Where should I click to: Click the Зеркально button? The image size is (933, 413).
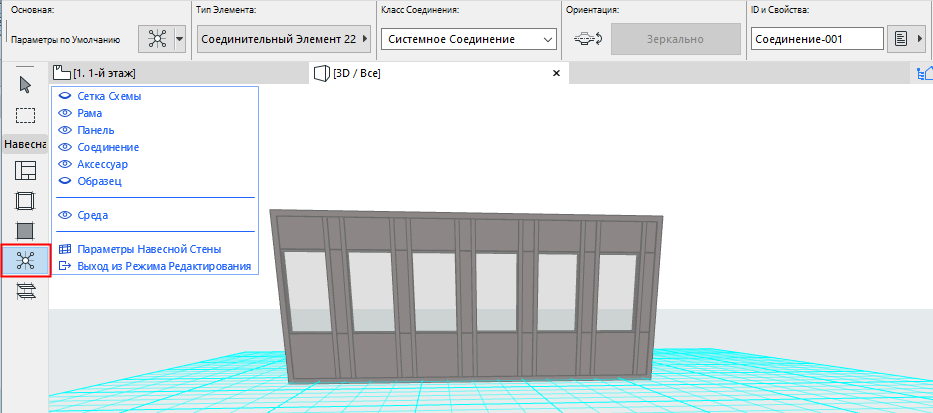pyautogui.click(x=675, y=39)
